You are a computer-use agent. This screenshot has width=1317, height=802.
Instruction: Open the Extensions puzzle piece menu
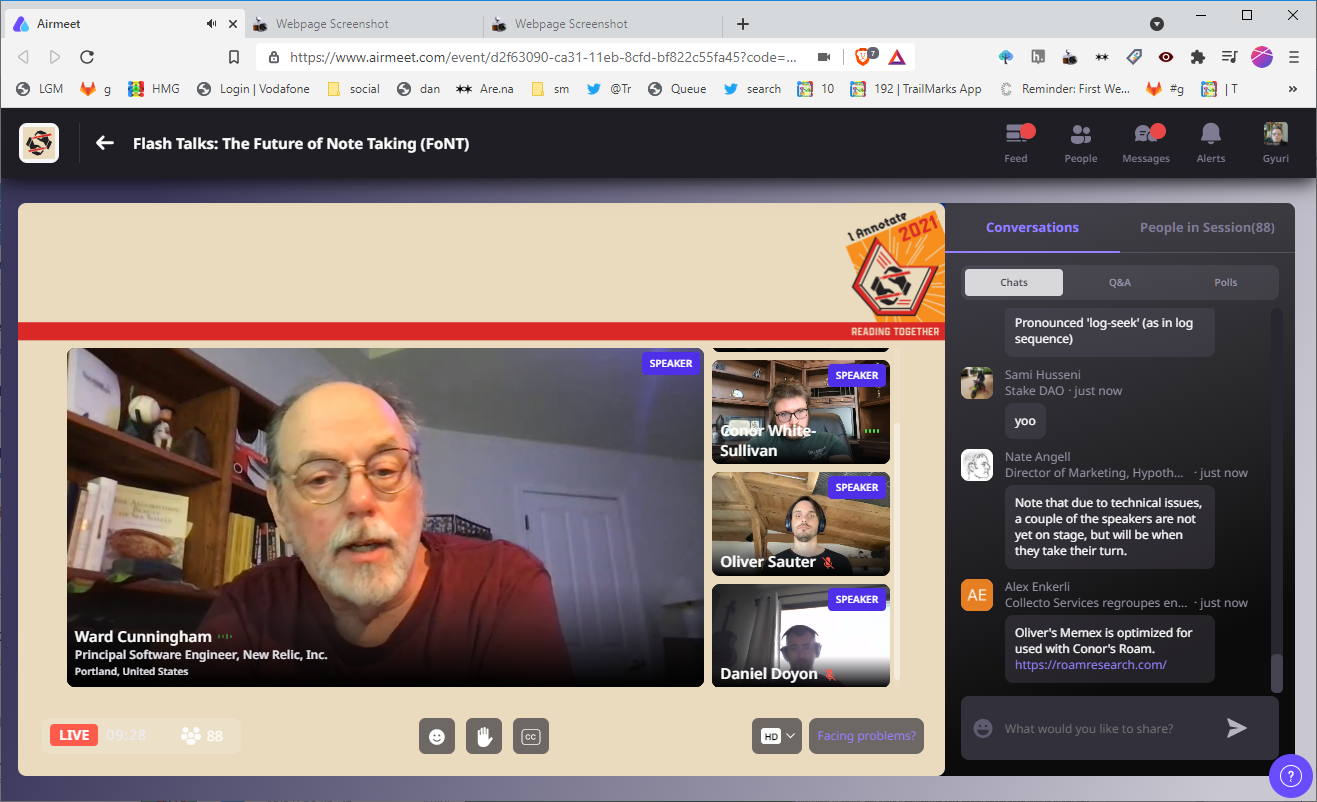(1198, 57)
